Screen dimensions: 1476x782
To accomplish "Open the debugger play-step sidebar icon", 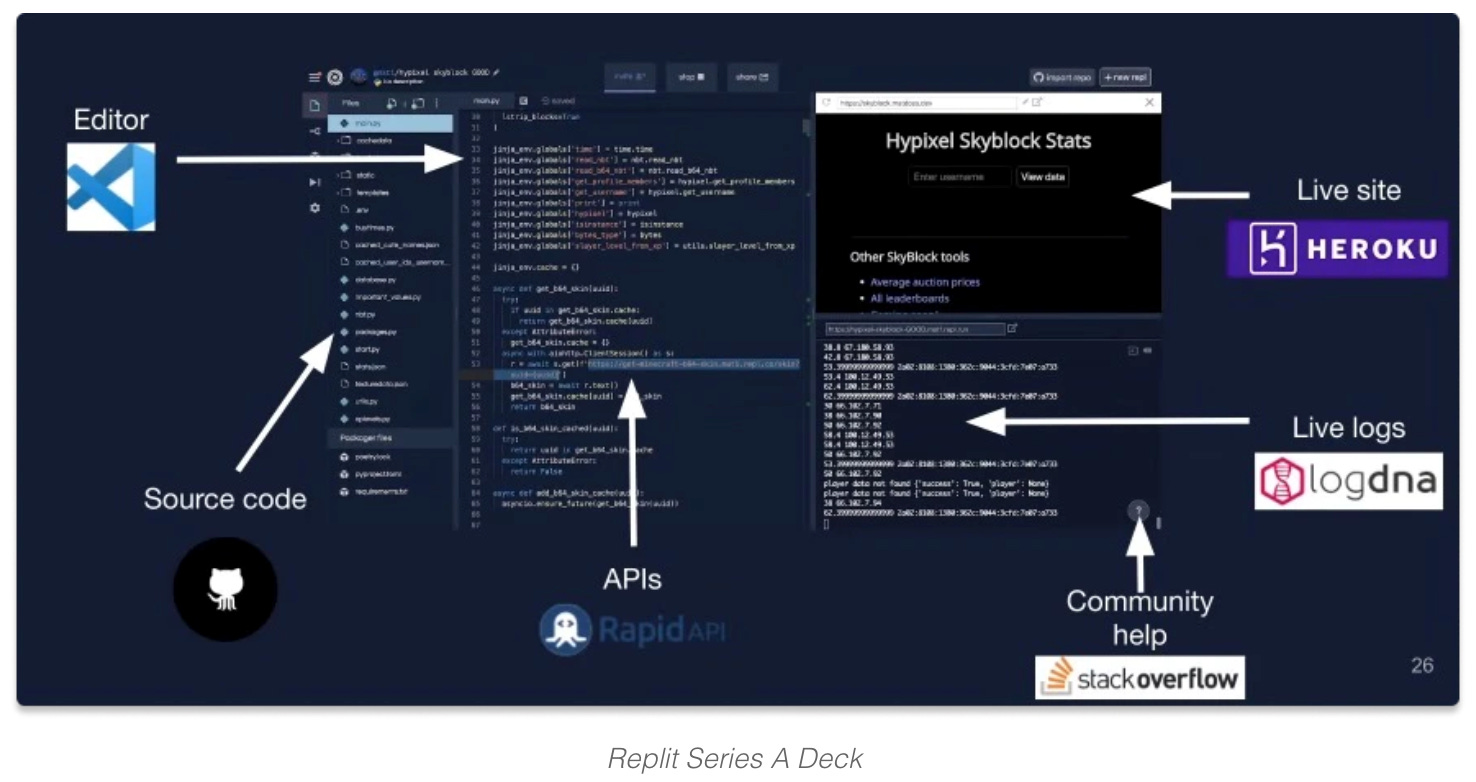I will (x=314, y=182).
